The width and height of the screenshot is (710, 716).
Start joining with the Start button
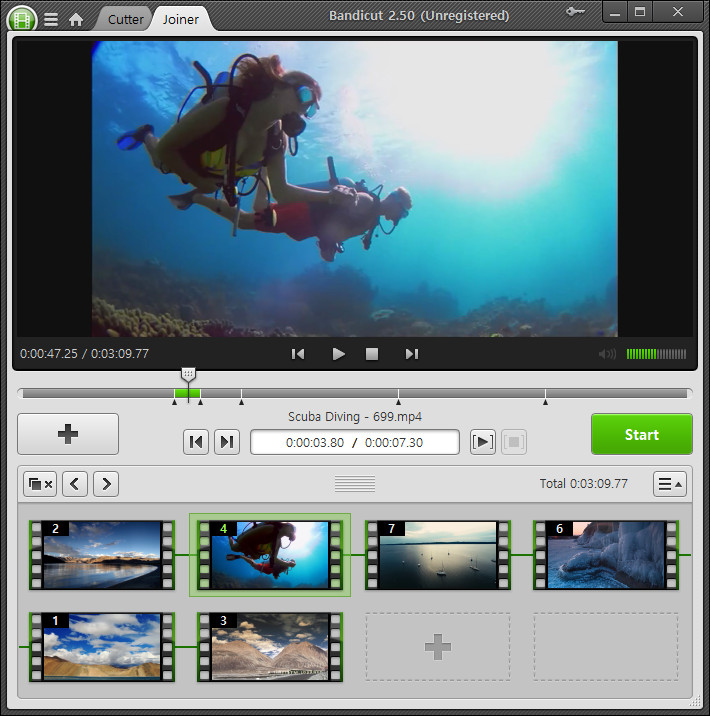click(642, 434)
